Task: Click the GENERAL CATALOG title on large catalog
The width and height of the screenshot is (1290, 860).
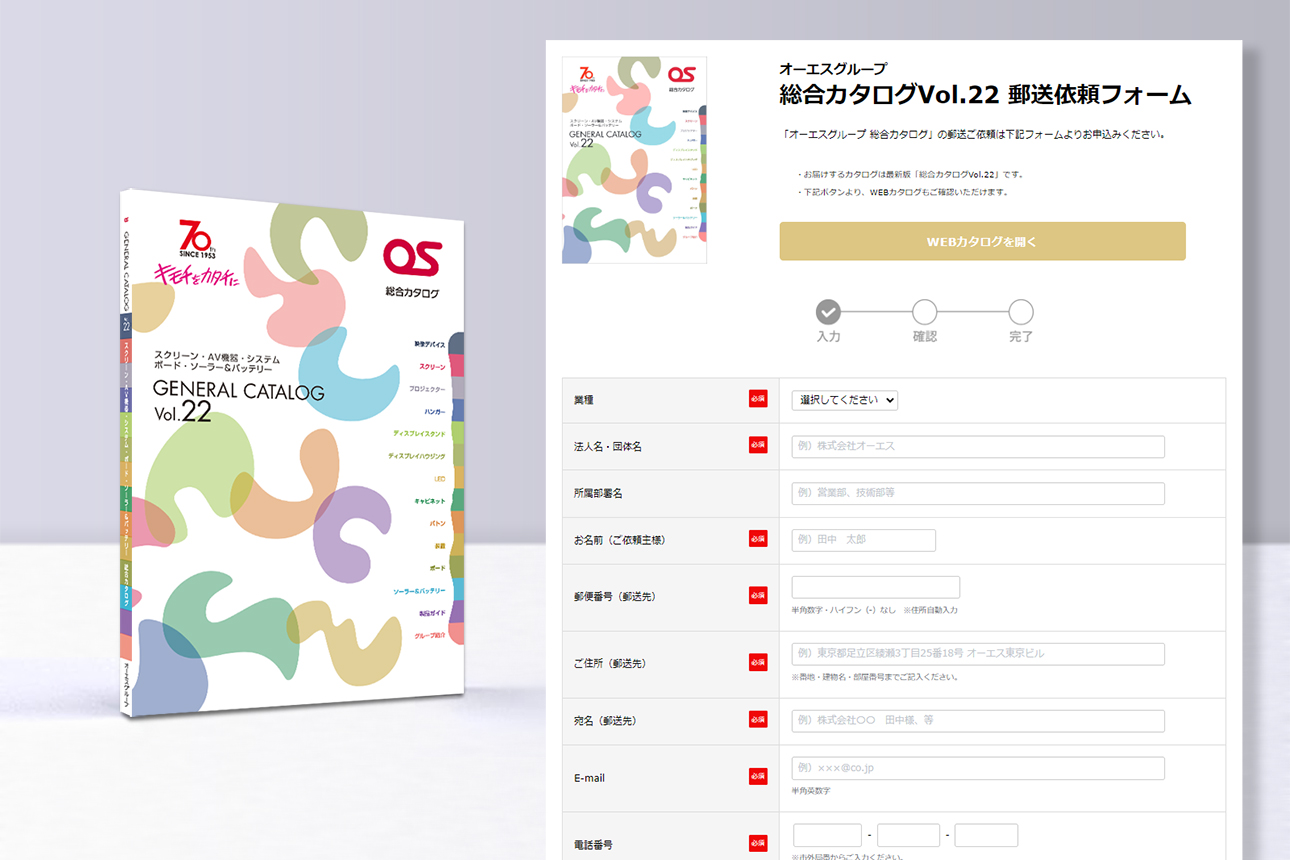Action: [x=238, y=391]
